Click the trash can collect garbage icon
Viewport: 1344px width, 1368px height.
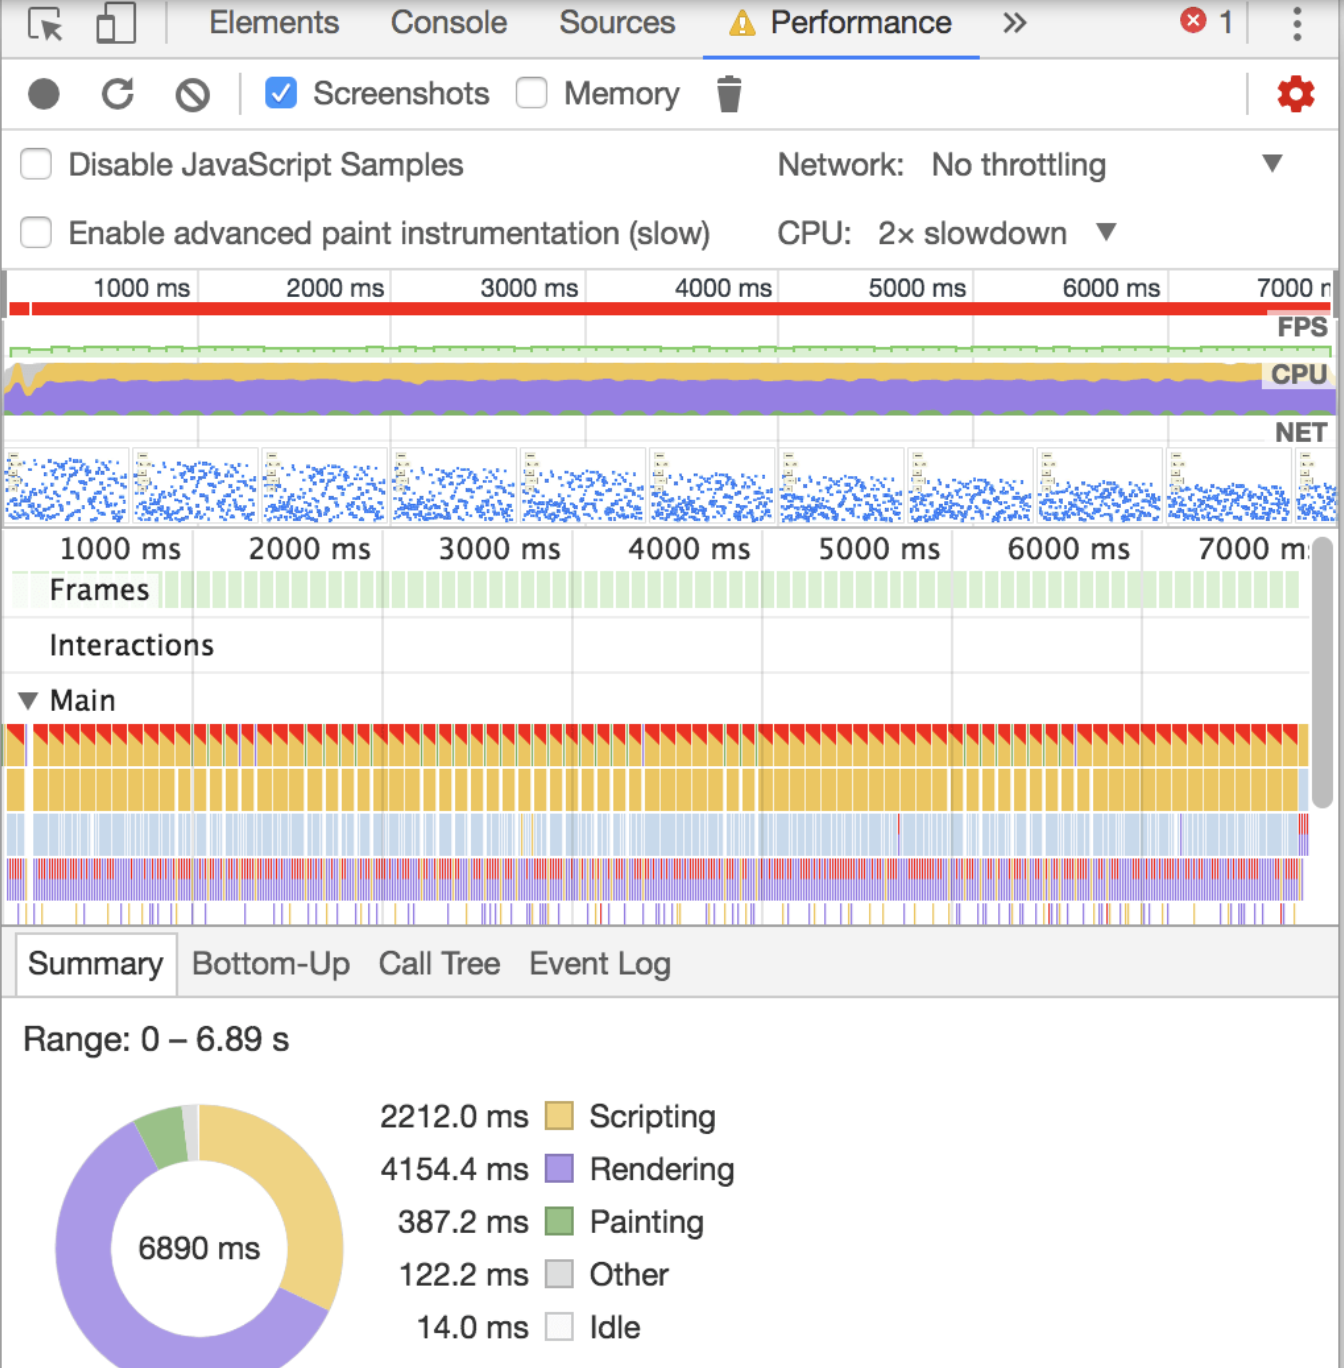click(x=729, y=94)
